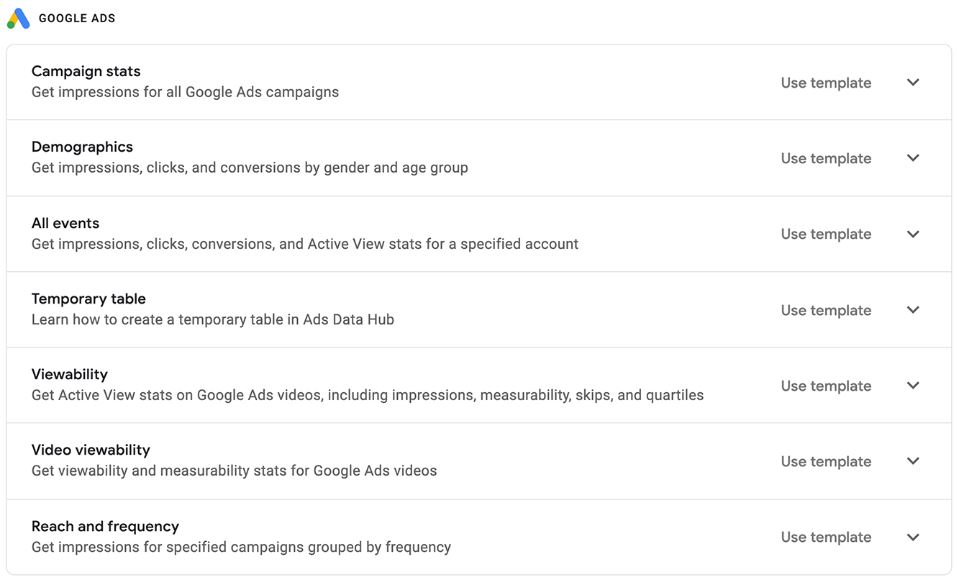This screenshot has height=581, width=958.
Task: Select the Demographics template title
Action: [82, 147]
